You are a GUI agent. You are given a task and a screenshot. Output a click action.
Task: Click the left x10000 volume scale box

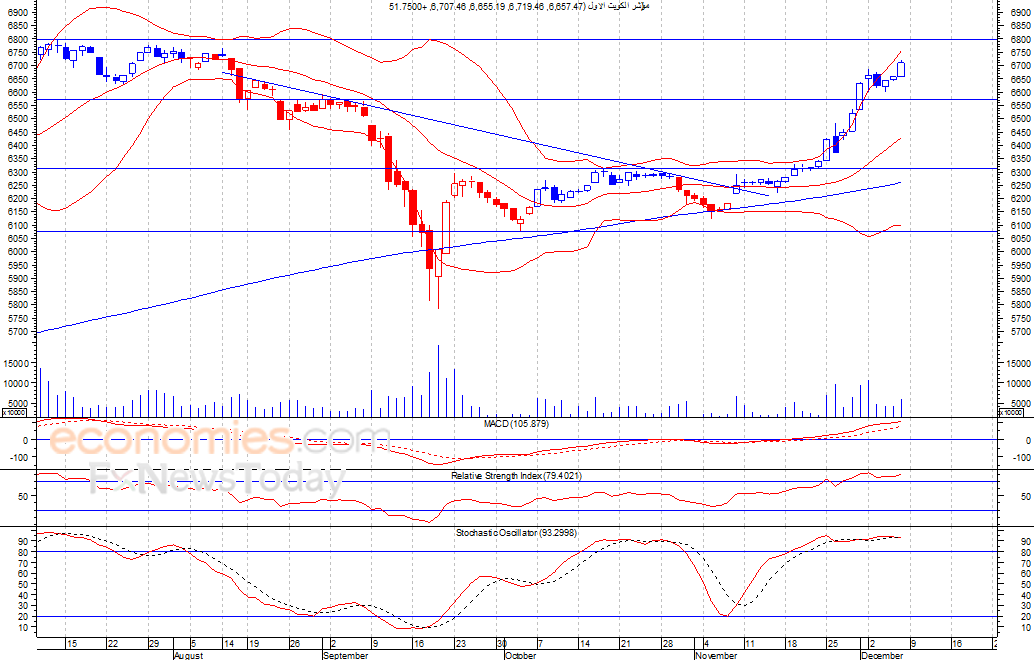[x=14, y=413]
